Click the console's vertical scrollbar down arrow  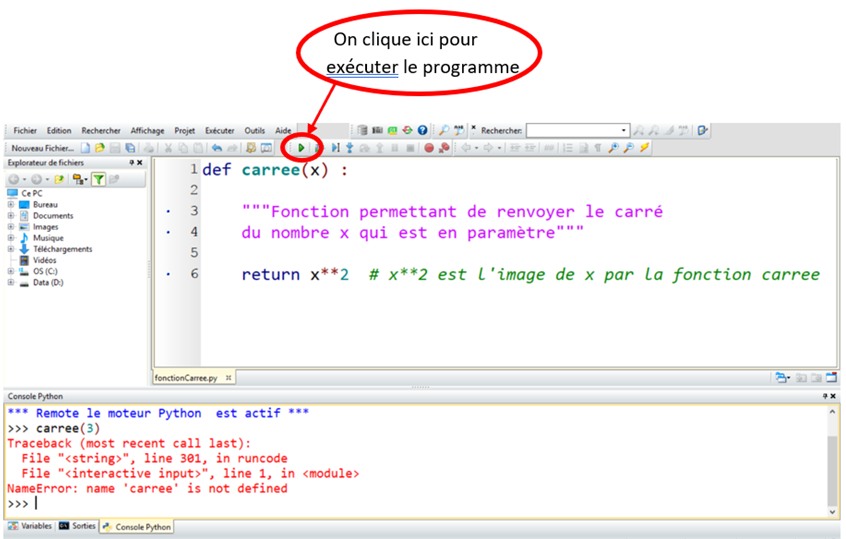tap(832, 512)
